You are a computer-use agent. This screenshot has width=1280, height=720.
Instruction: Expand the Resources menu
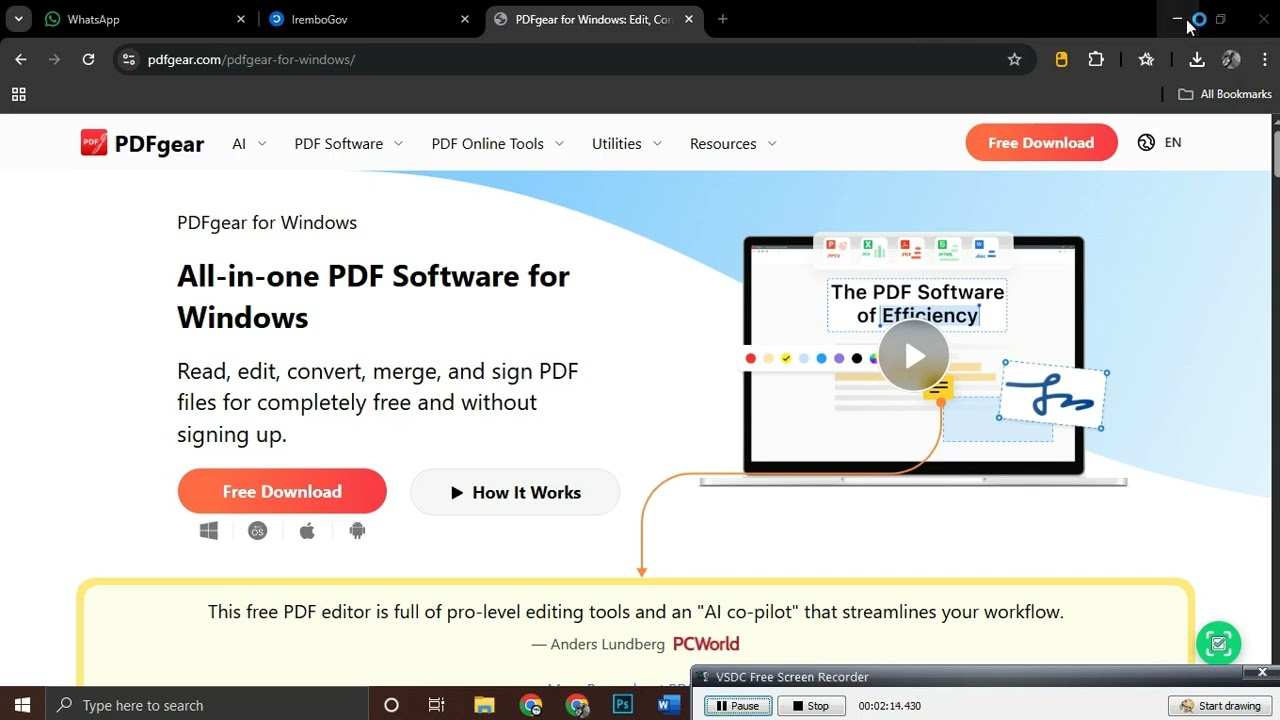[733, 144]
